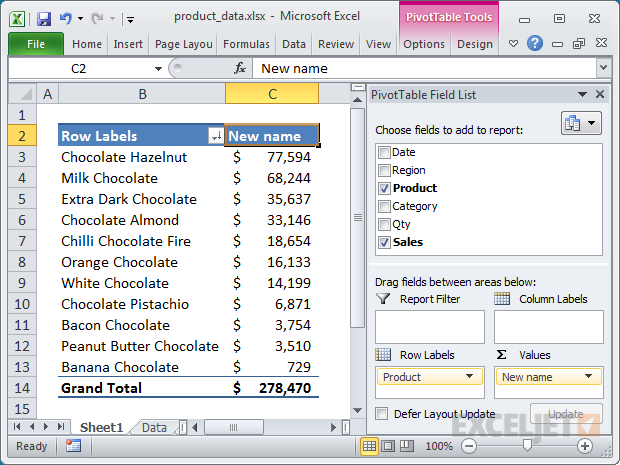
Task: Check the Region field checkbox
Action: 384,170
